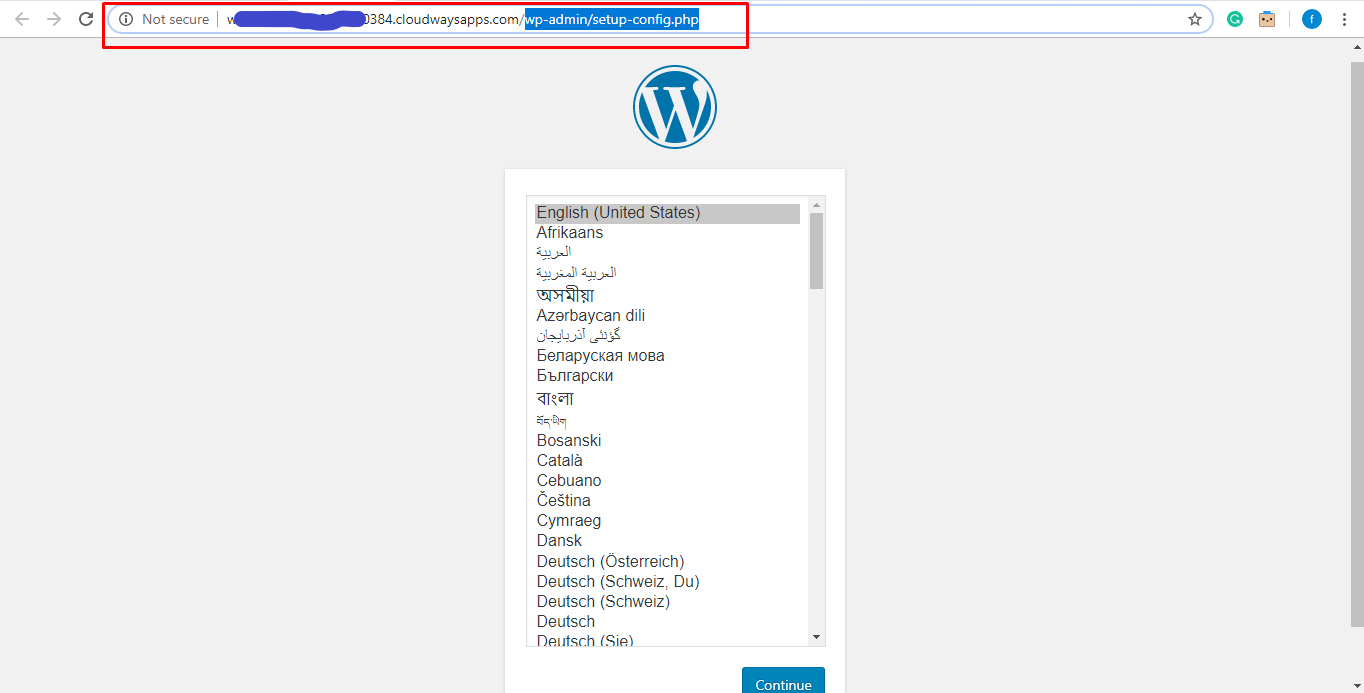Screen dimensions: 1364x693
Task: Click the language list scroll down arrow
Action: point(816,637)
